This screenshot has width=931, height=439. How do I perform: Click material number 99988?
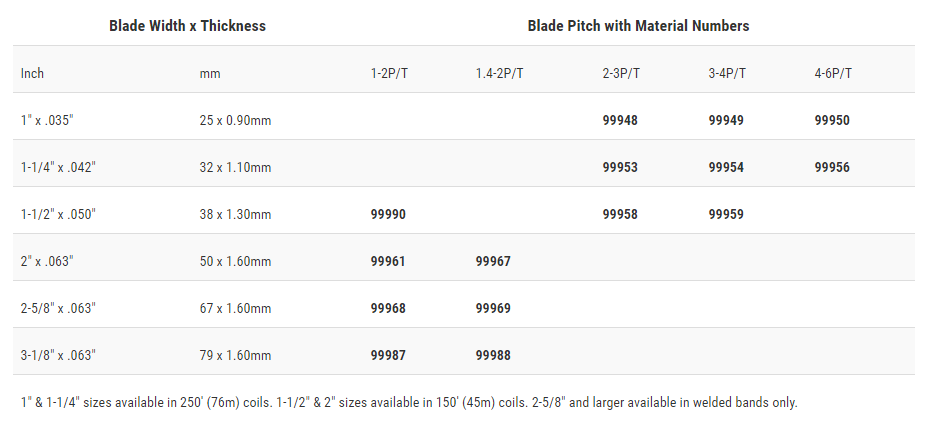pos(493,355)
